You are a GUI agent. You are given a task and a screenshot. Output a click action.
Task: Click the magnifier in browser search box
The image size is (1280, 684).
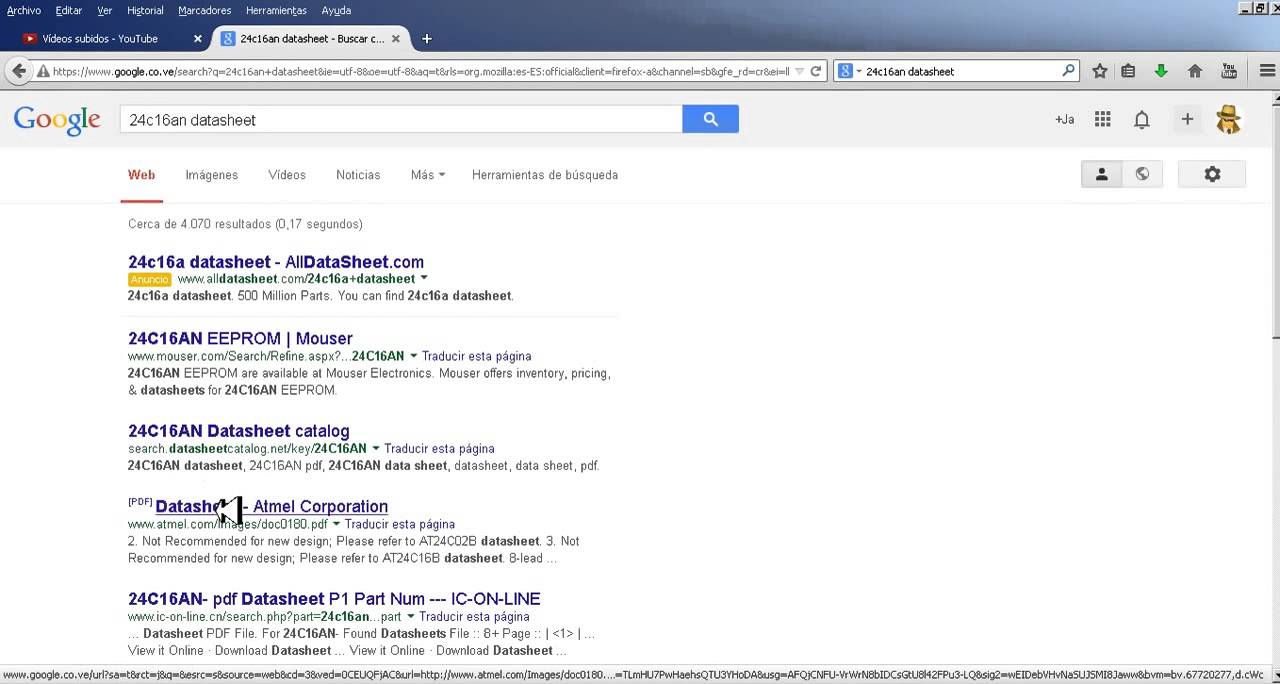pyautogui.click(x=1068, y=71)
